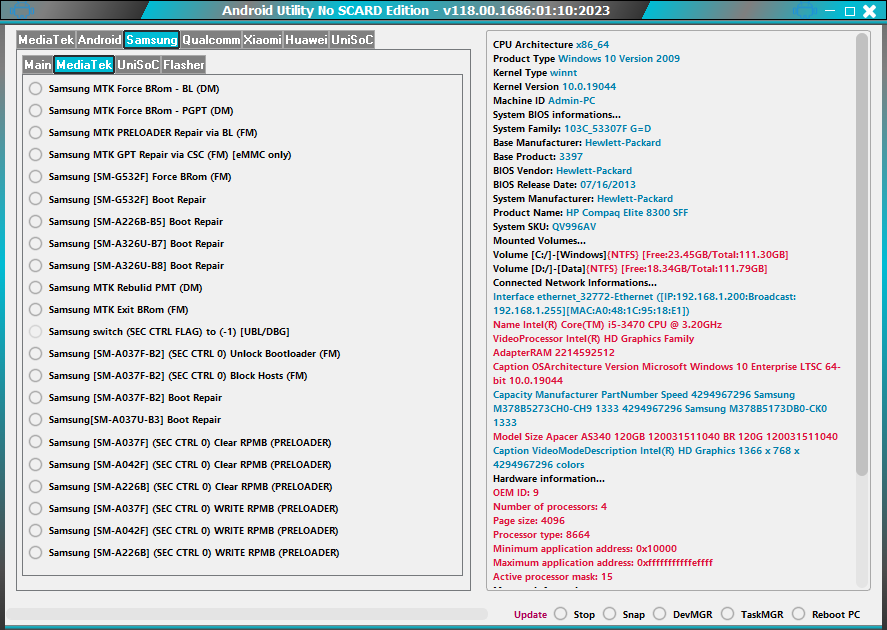Click the 'BIOS Release Date: 07/16/2013' line

564,185
